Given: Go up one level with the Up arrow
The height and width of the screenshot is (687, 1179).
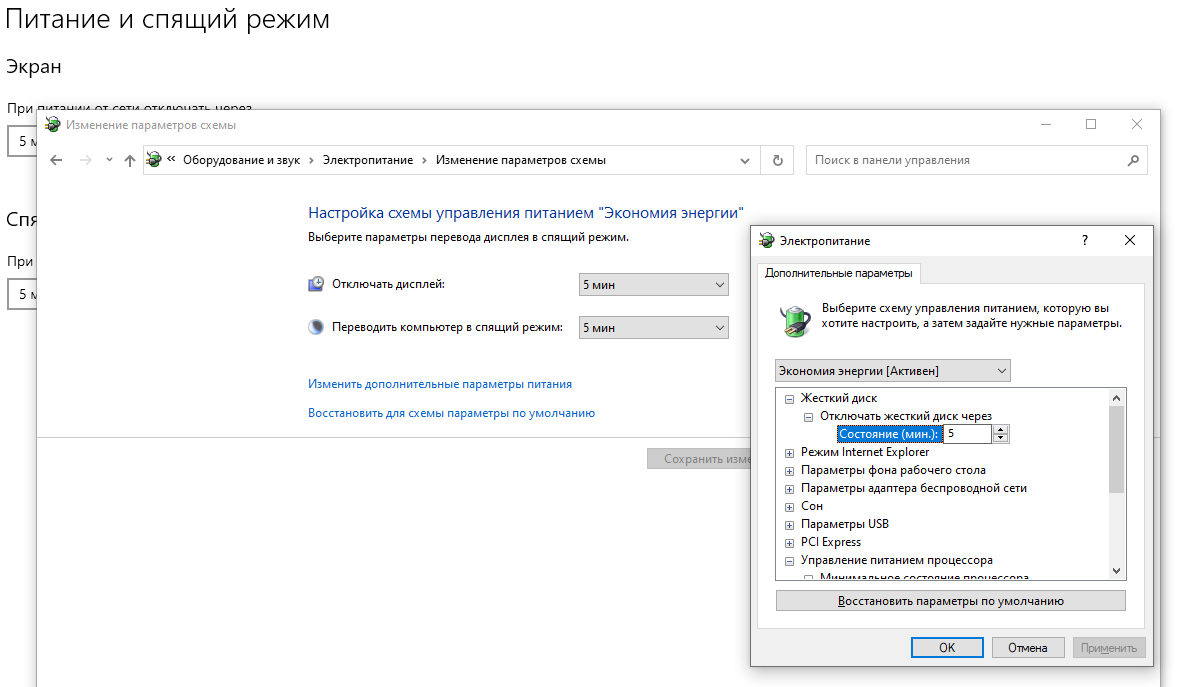Looking at the screenshot, I should [129, 160].
